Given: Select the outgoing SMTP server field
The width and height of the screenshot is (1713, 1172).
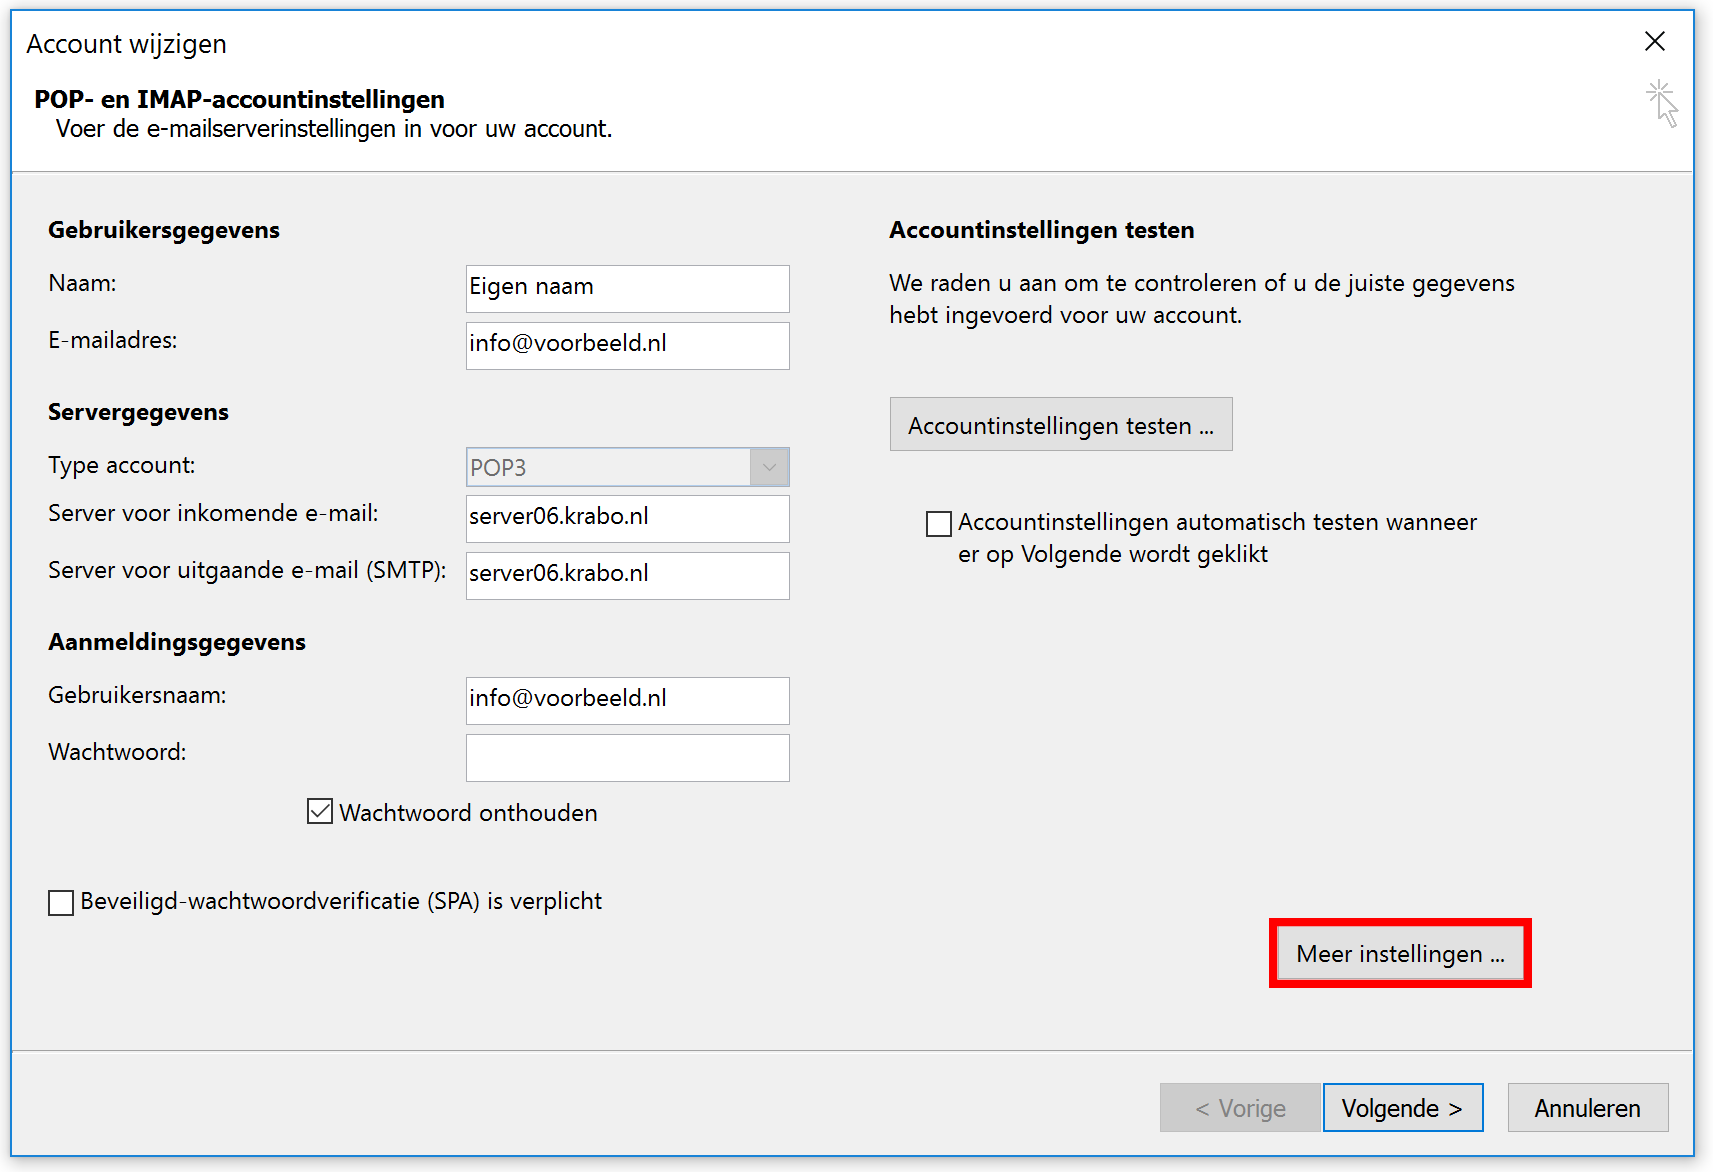Looking at the screenshot, I should [627, 575].
